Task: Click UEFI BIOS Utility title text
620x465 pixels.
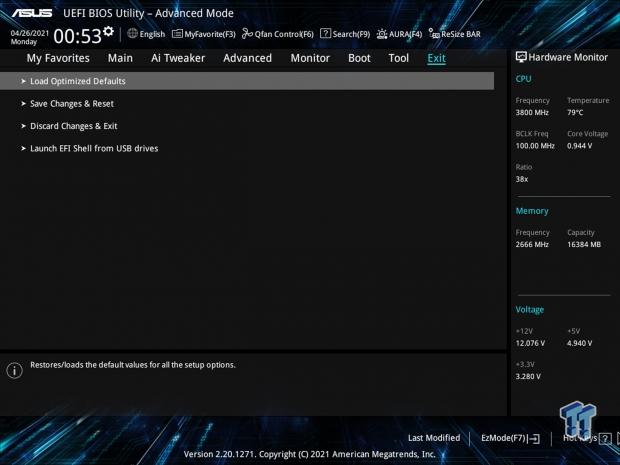Action: point(148,13)
